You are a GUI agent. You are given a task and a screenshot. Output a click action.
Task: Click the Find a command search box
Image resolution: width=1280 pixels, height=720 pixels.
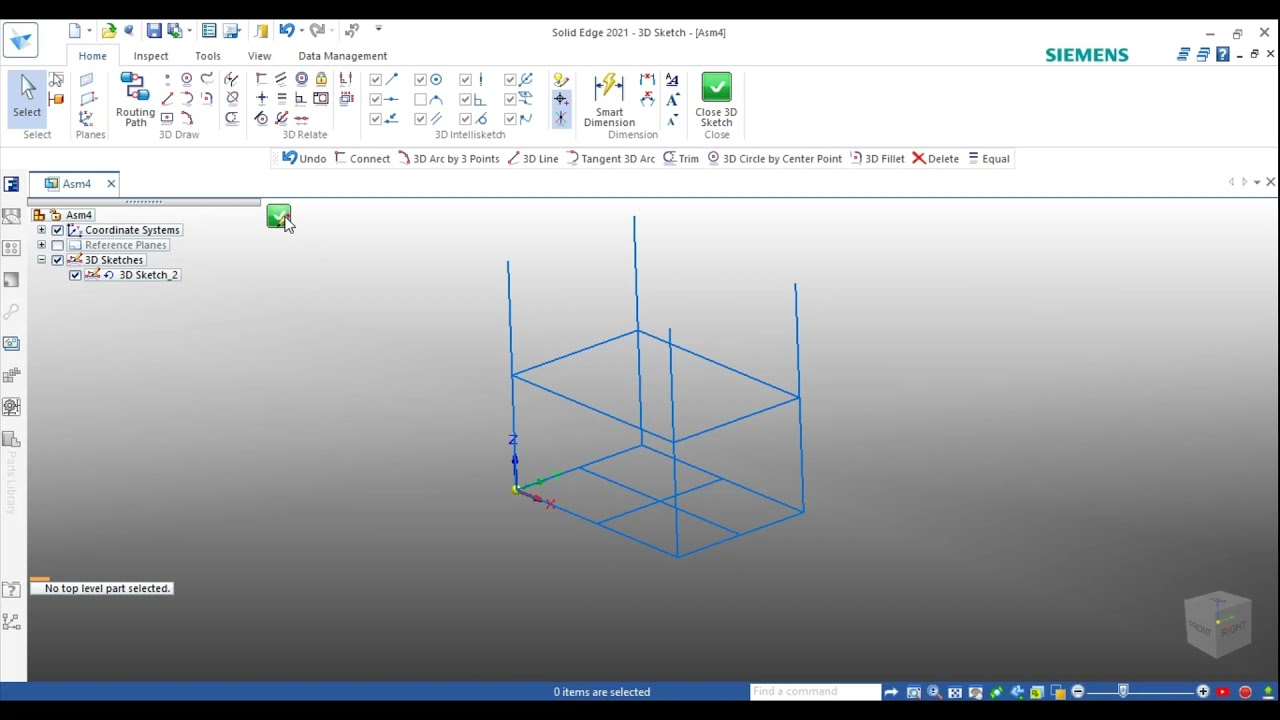pos(815,691)
